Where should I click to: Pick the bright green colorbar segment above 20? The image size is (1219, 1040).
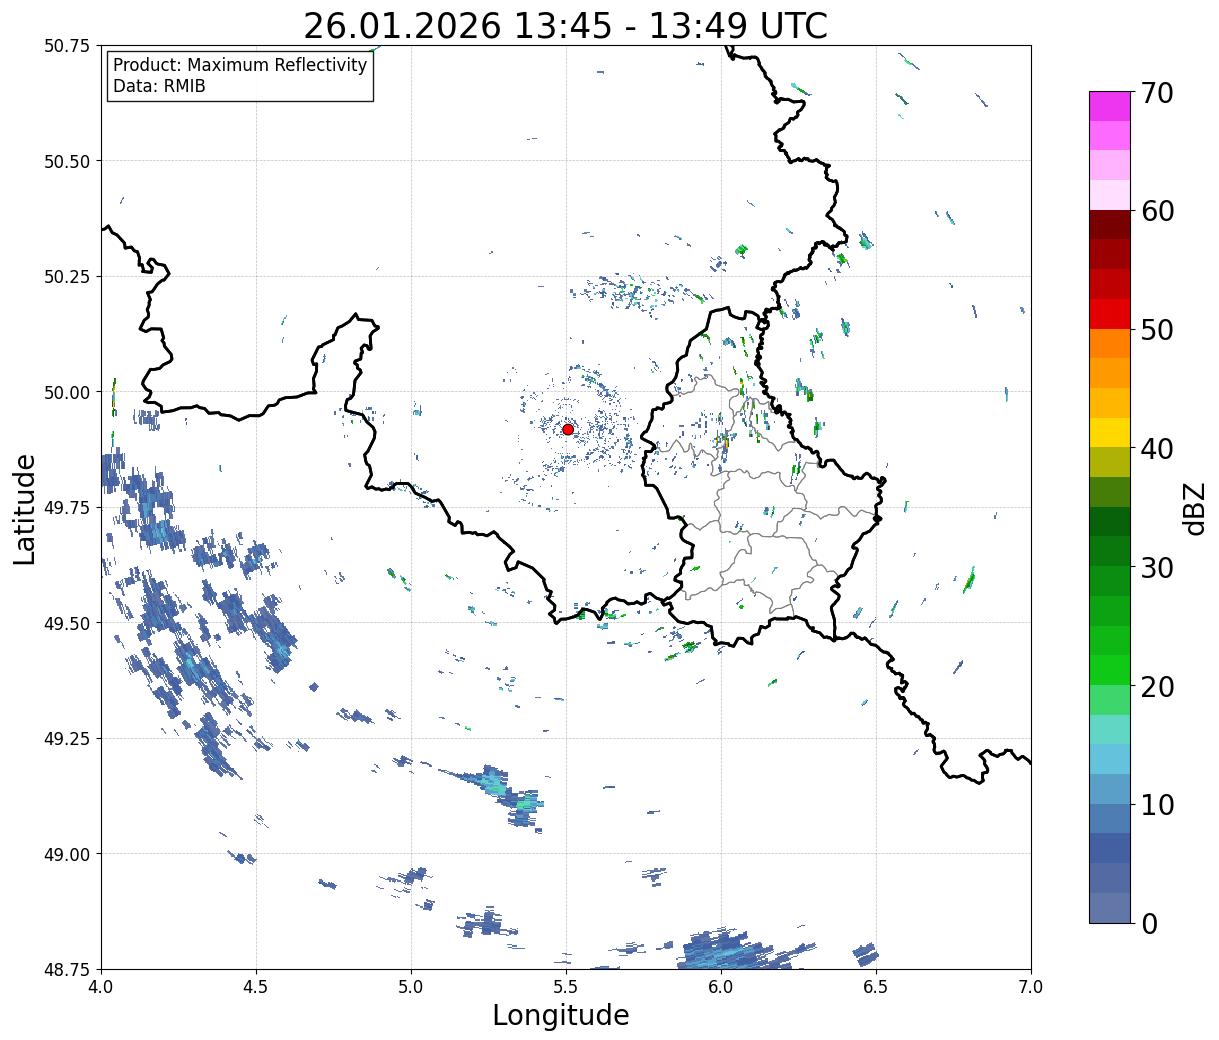[x=1110, y=669]
